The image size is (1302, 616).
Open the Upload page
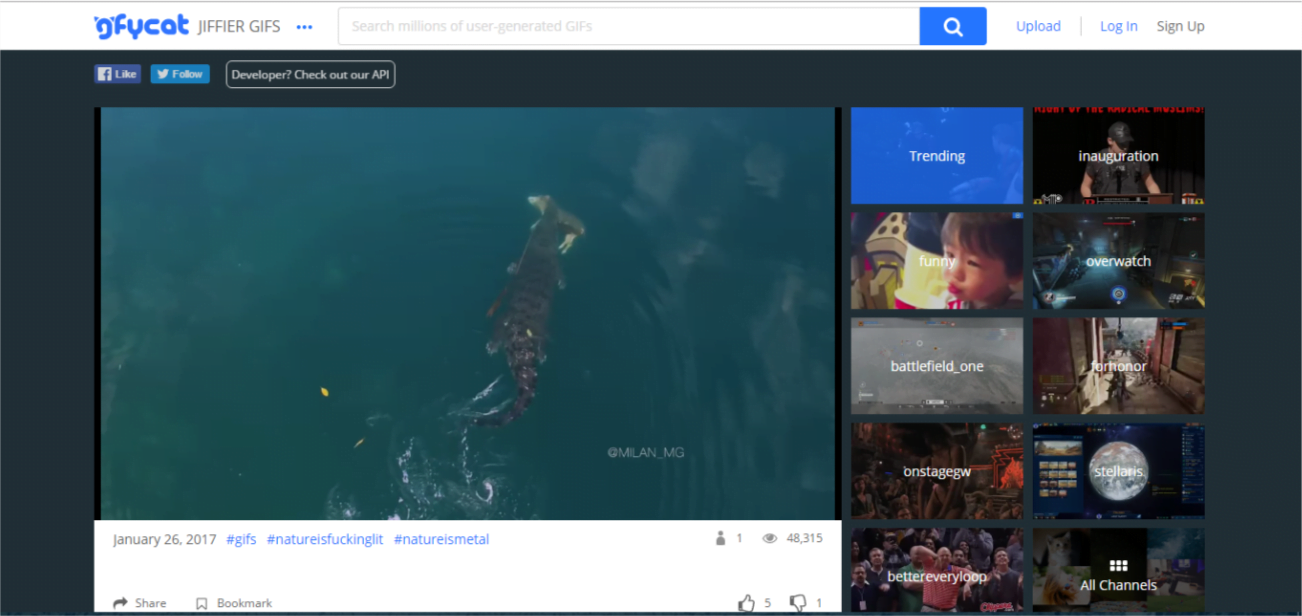(1038, 27)
